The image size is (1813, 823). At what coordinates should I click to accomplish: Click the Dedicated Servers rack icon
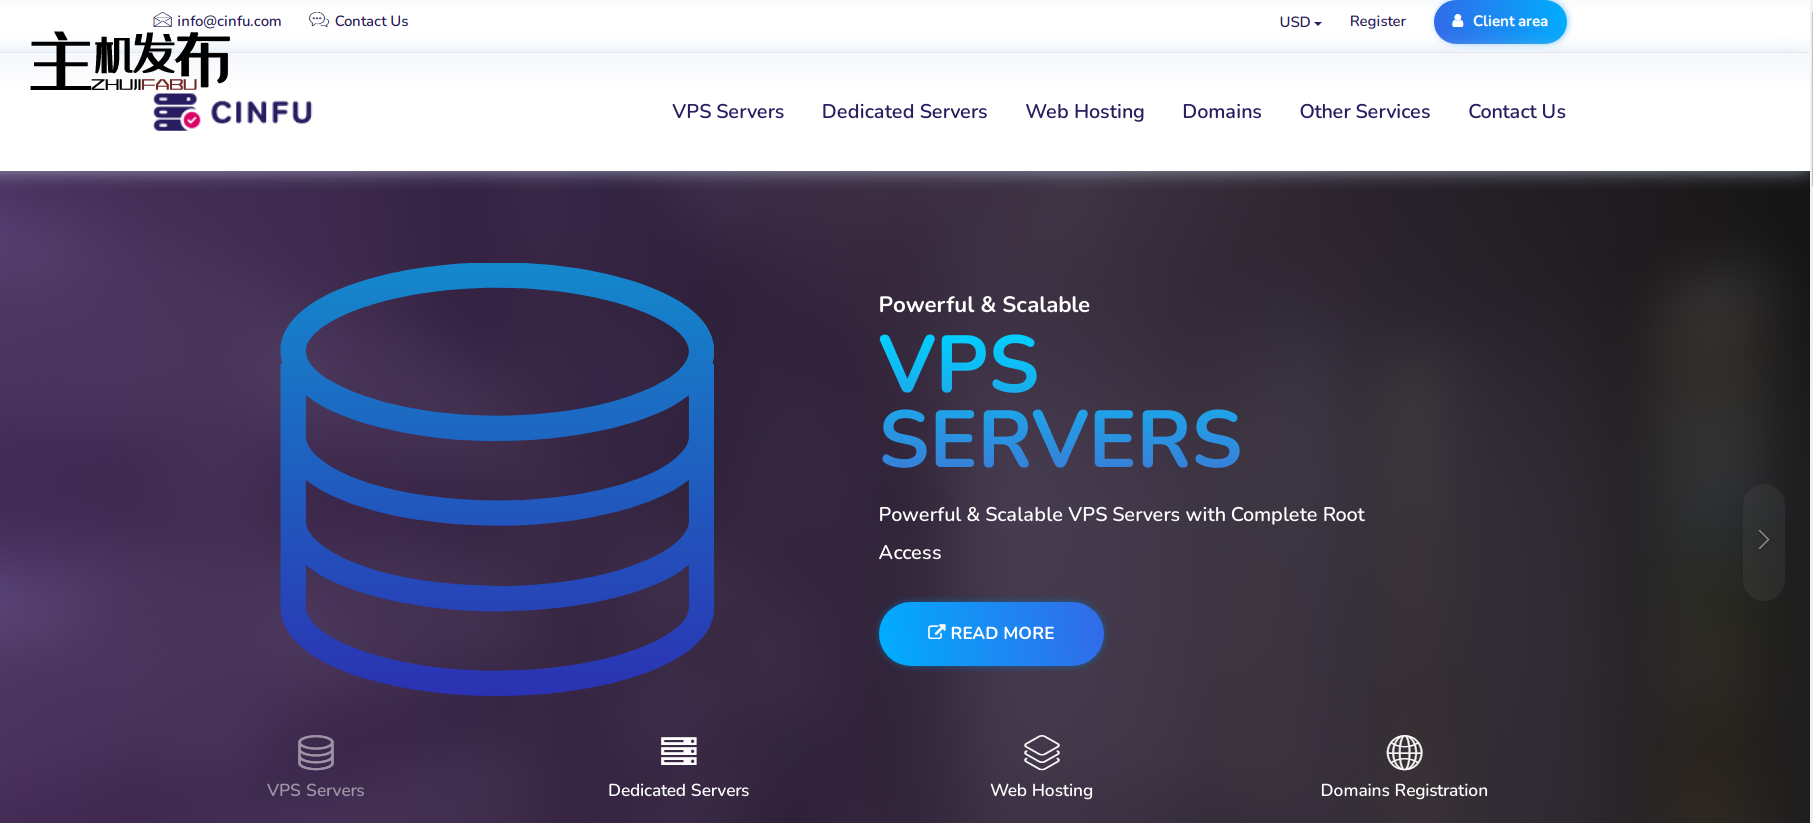coord(678,751)
